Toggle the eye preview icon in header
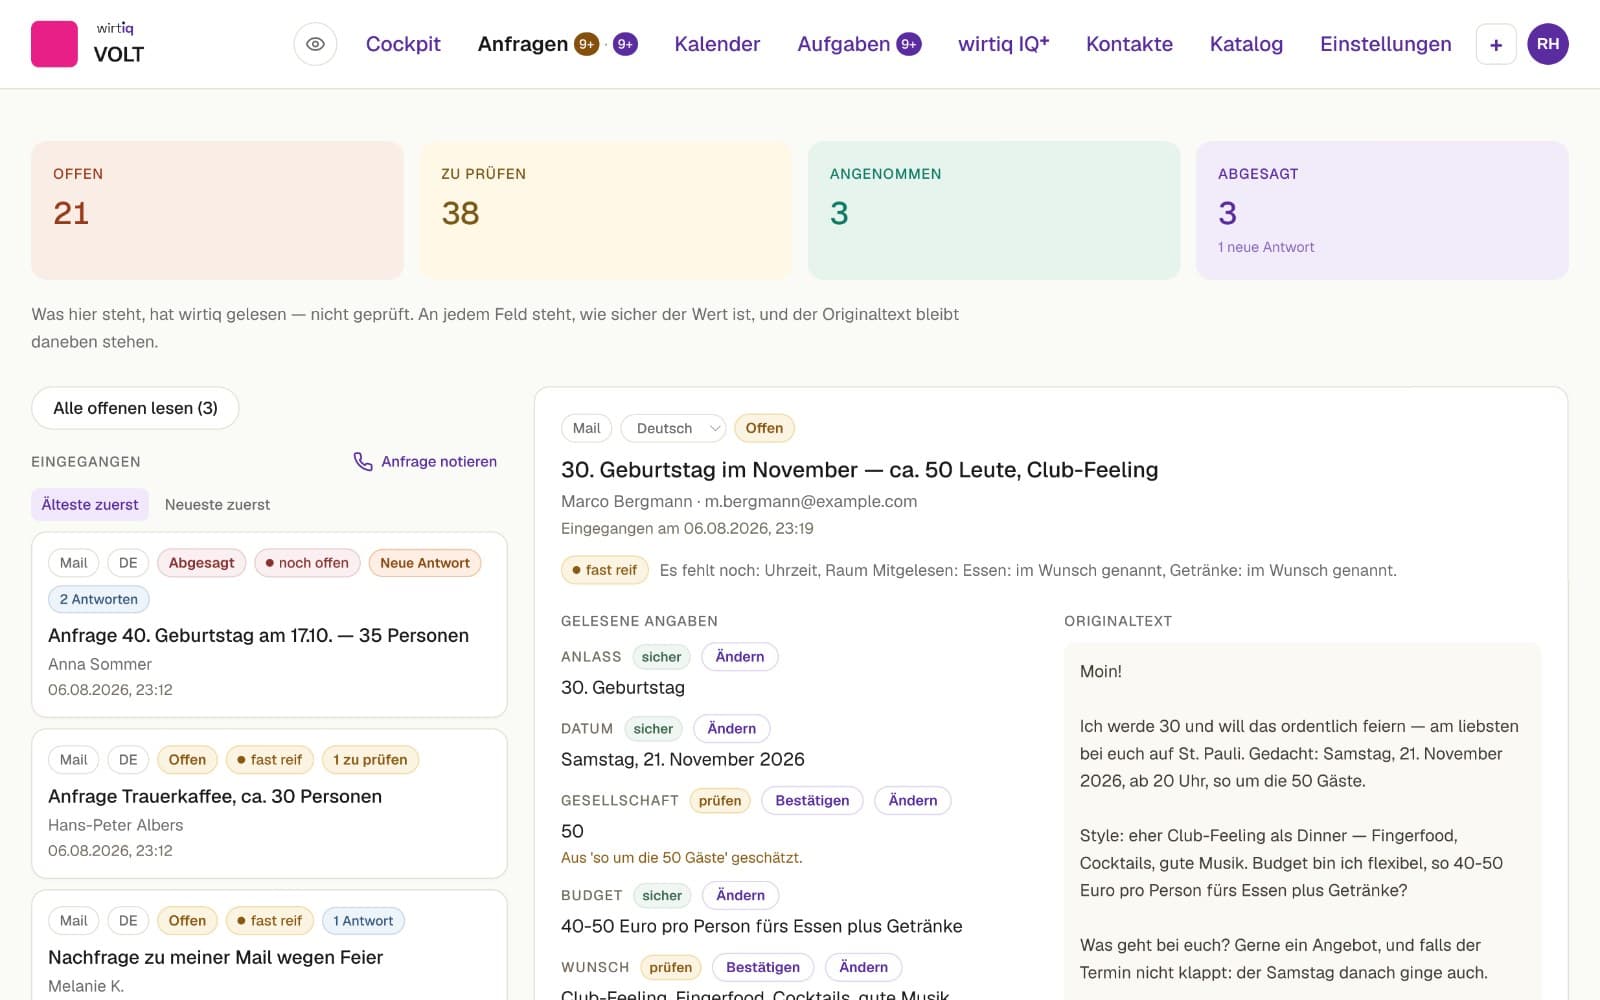The image size is (1600, 1000). click(315, 44)
